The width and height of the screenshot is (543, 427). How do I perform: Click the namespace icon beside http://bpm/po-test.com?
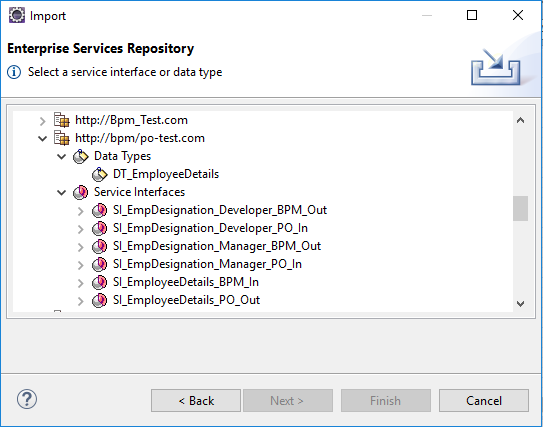pos(61,138)
